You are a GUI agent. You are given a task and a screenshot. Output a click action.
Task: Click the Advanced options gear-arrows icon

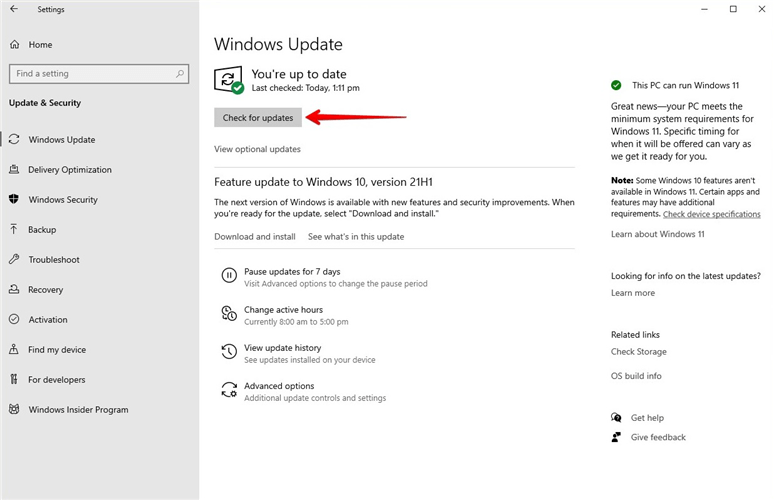(x=229, y=390)
